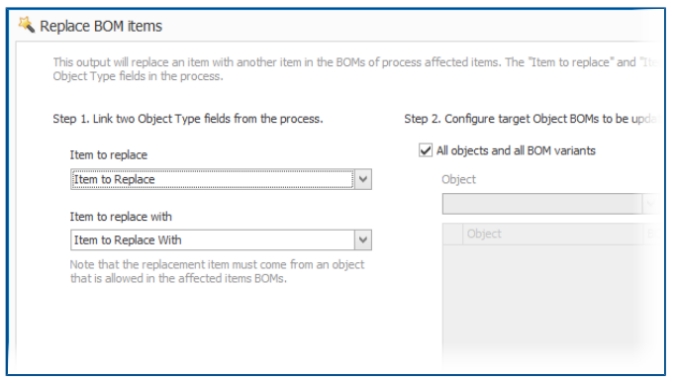Click the Step 2 Configure target Object BOMs heading
This screenshot has height=383, width=676.
click(x=531, y=119)
